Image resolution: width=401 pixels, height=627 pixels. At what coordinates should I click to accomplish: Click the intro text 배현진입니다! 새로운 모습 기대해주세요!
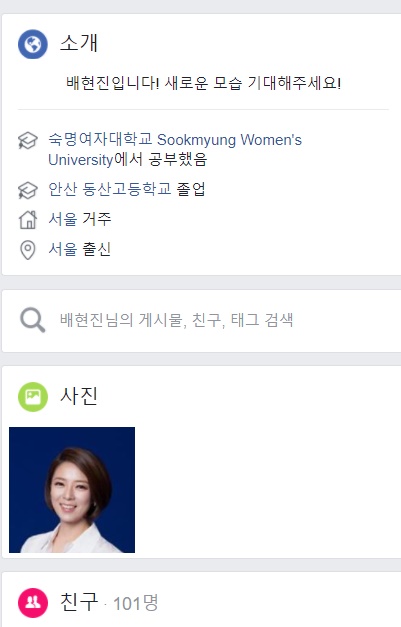point(203,83)
